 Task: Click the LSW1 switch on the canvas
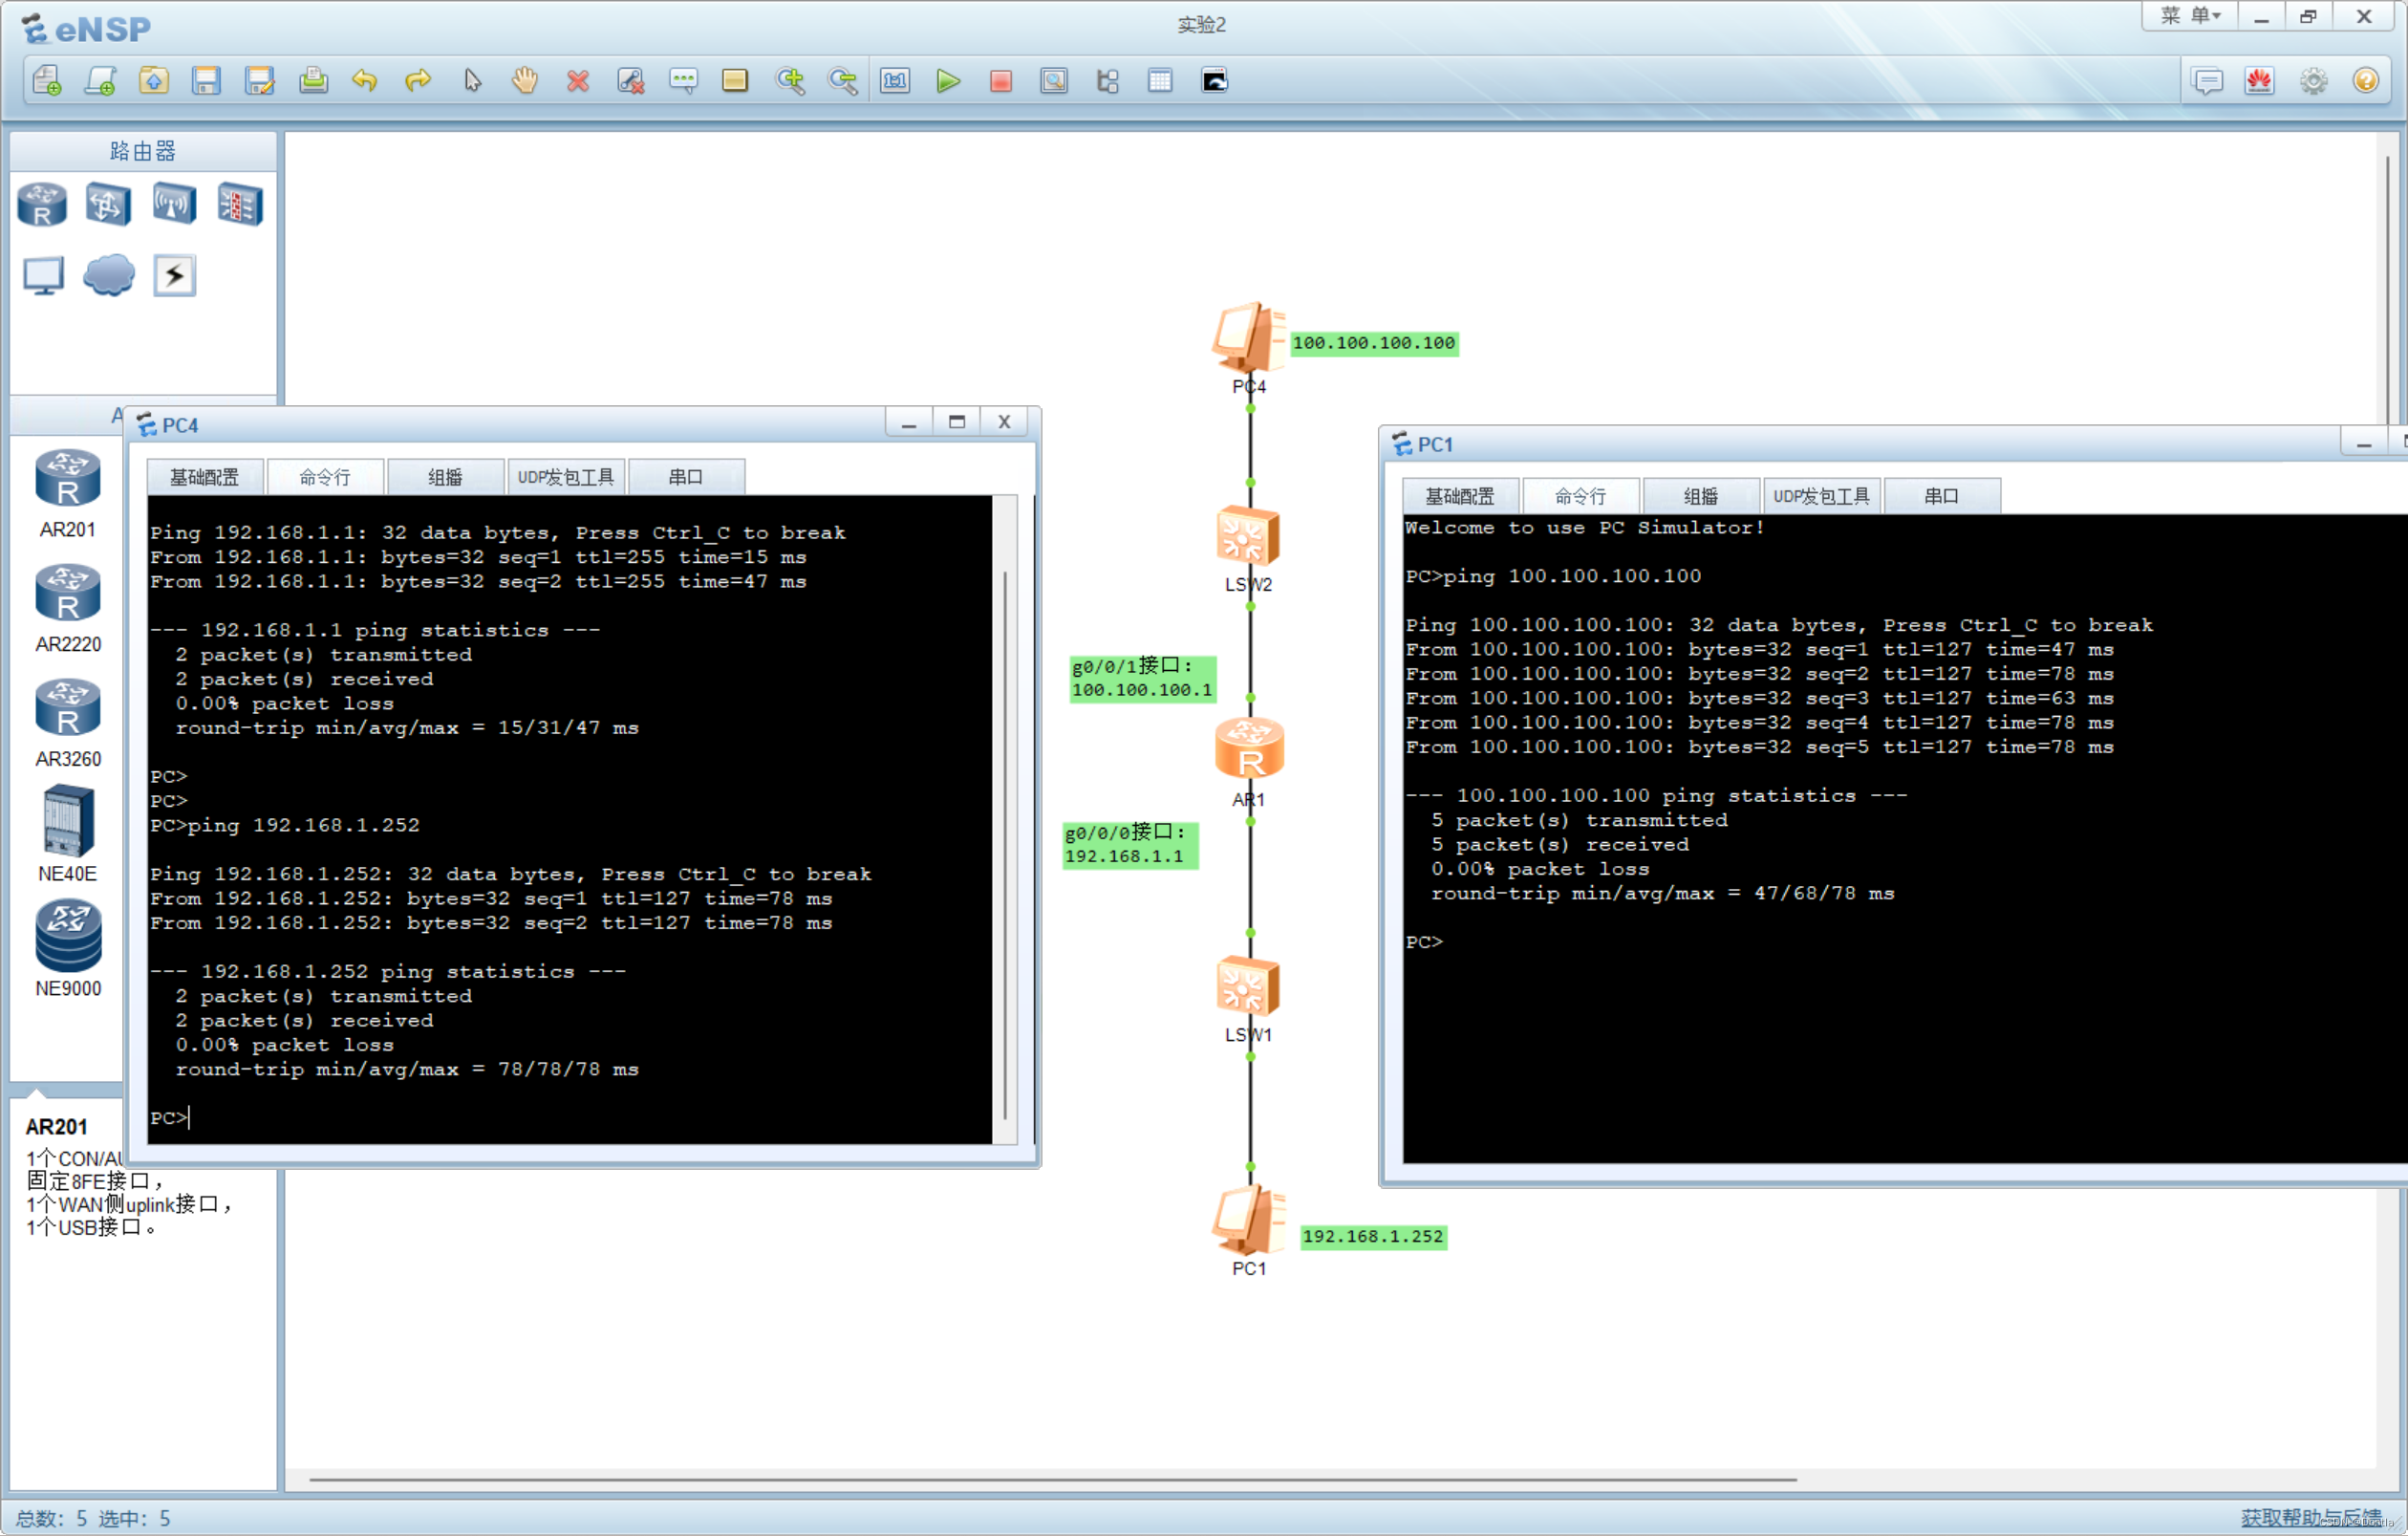pyautogui.click(x=1248, y=987)
